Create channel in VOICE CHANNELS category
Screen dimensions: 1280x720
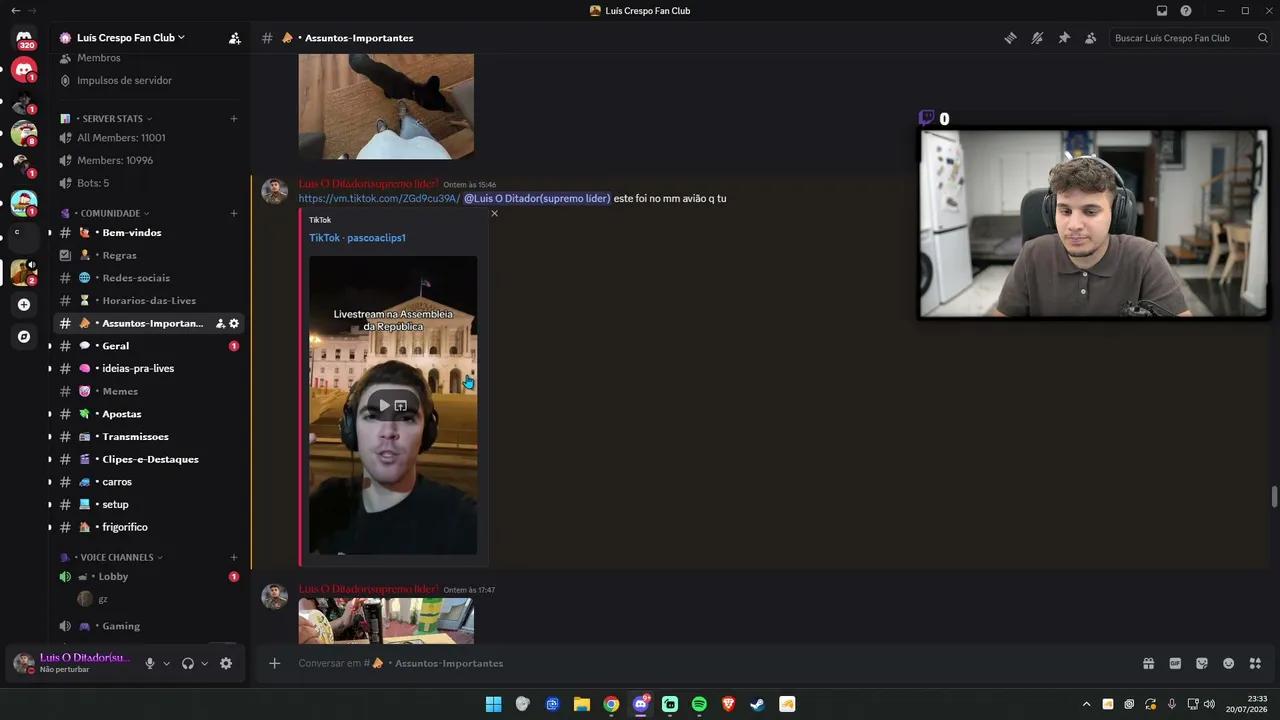point(234,557)
